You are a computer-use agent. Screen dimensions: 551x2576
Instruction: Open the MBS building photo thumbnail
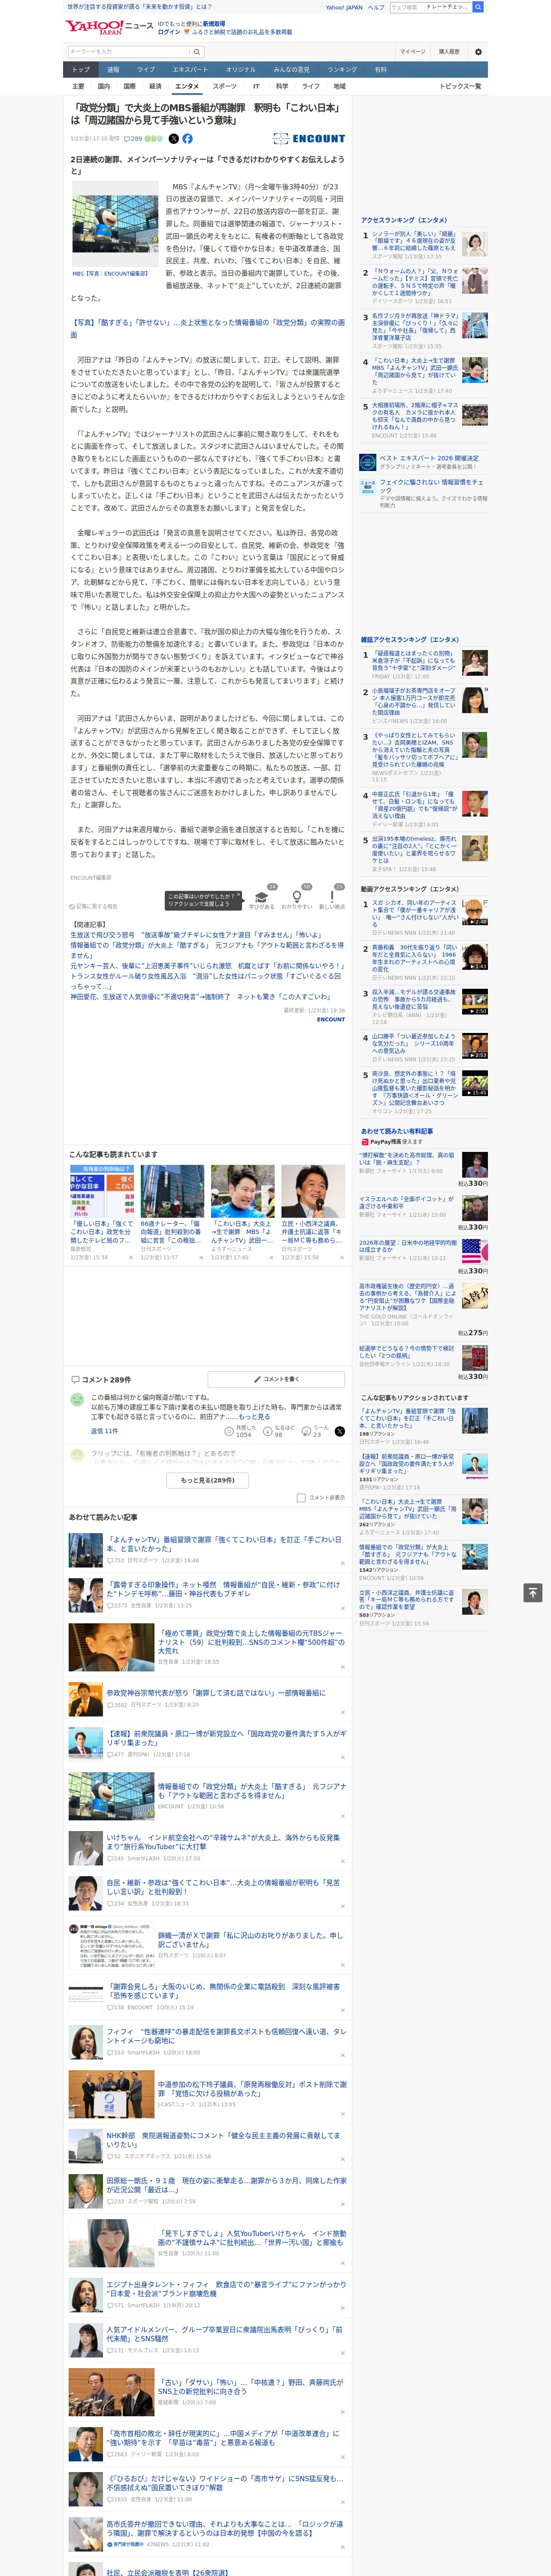pos(114,224)
